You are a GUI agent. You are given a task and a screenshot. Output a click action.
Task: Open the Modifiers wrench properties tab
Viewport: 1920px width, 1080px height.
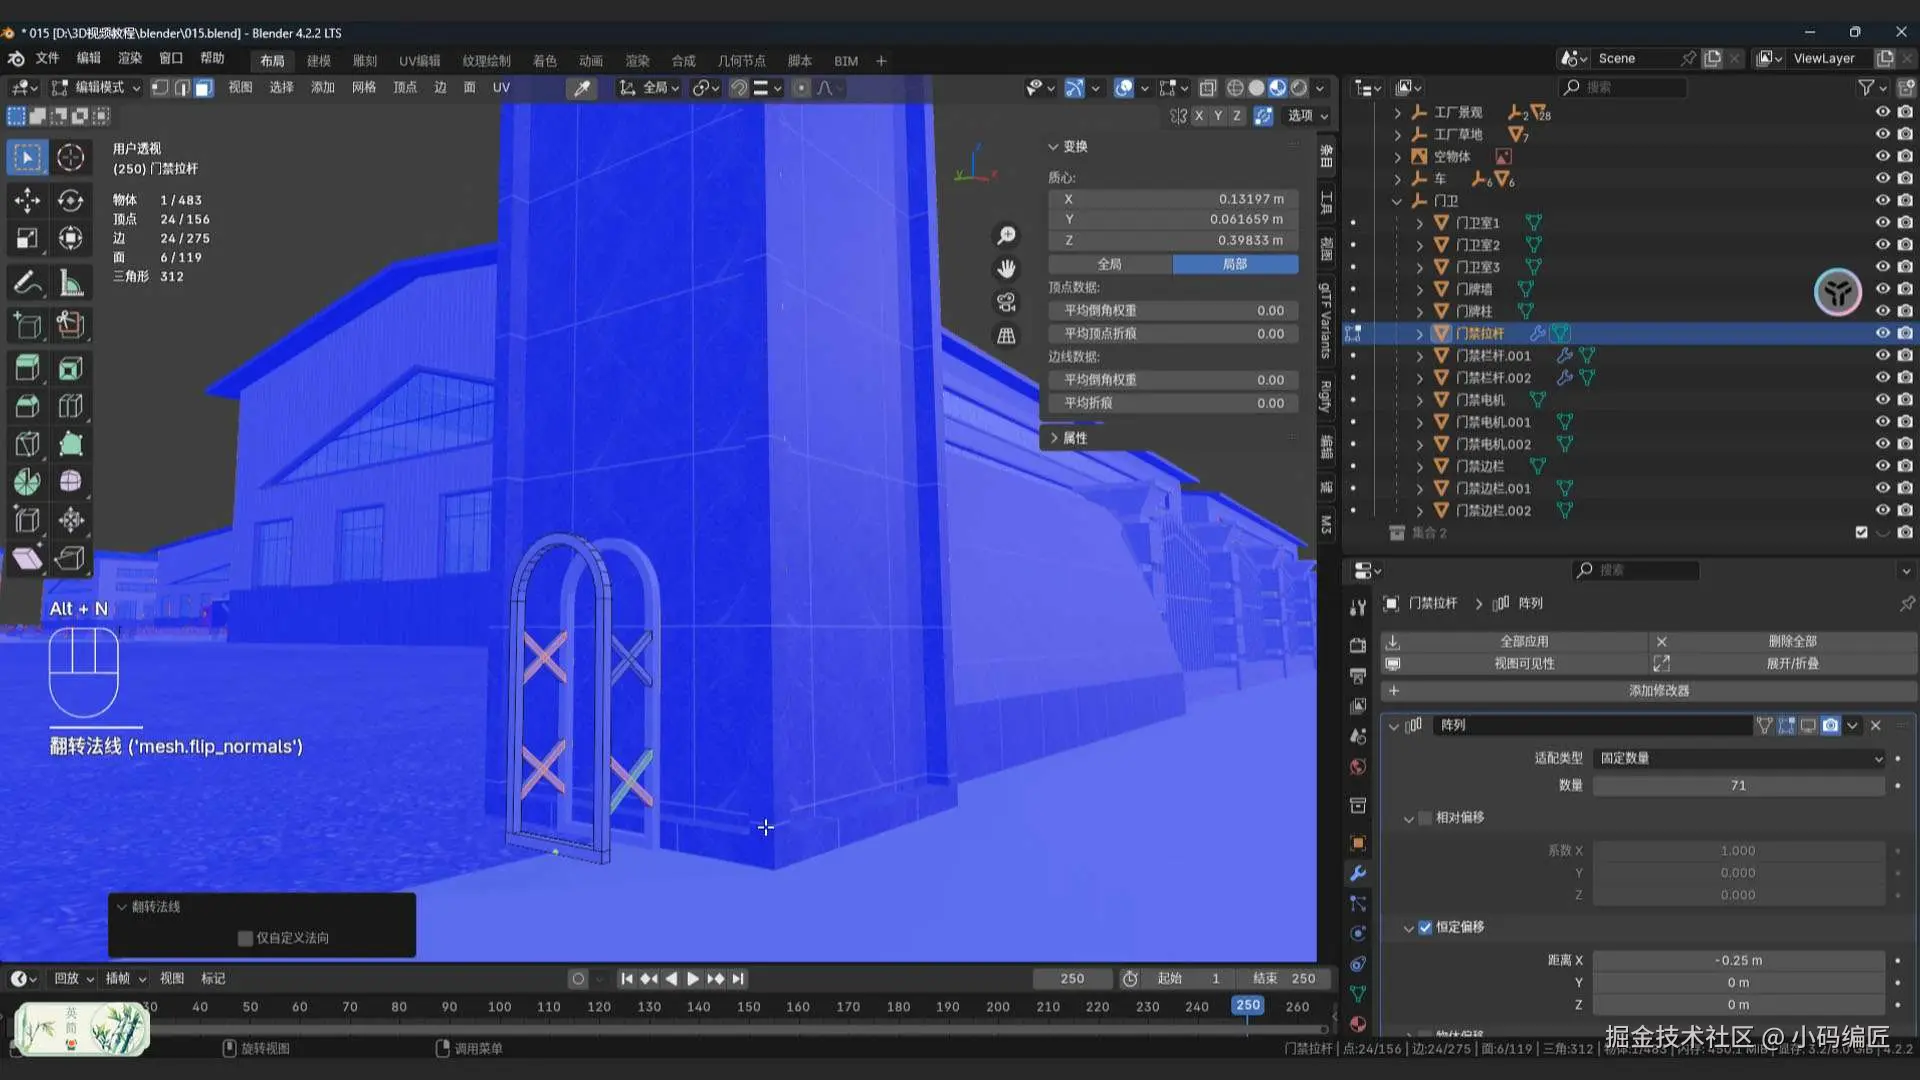click(x=1357, y=873)
